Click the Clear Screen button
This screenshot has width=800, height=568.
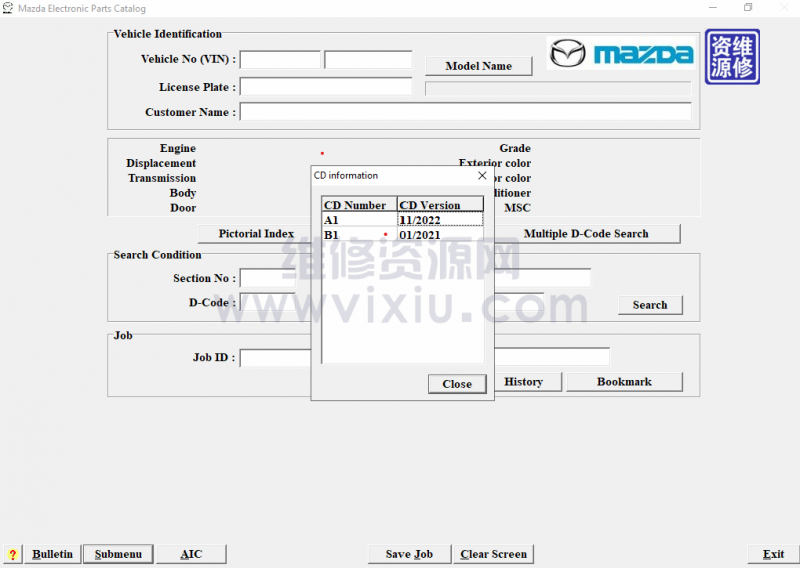pos(493,554)
